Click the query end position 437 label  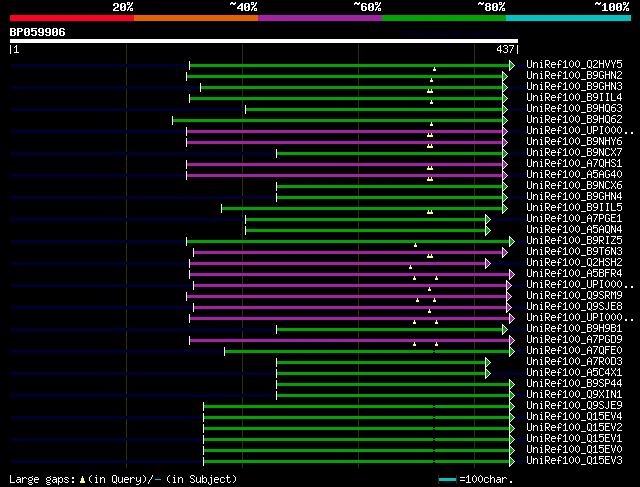(x=505, y=49)
